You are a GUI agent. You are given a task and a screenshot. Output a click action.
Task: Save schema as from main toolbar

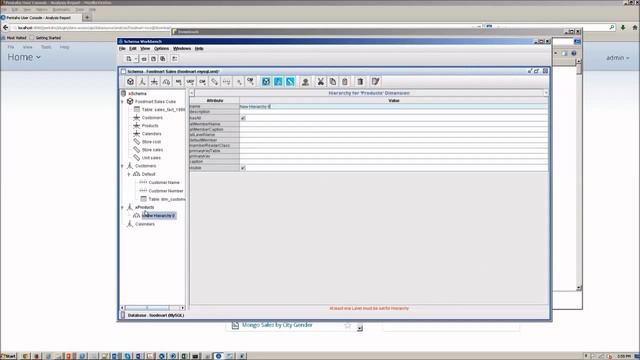[x=162, y=59]
